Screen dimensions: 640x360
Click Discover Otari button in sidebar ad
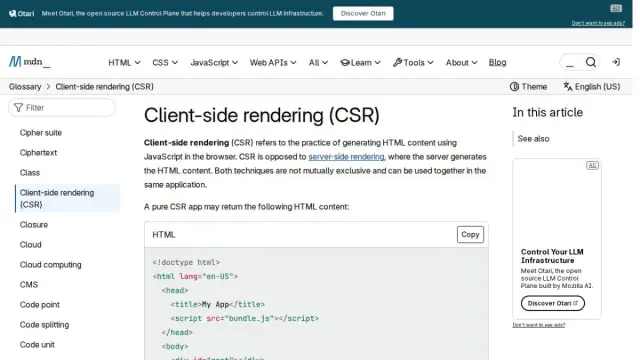click(553, 303)
